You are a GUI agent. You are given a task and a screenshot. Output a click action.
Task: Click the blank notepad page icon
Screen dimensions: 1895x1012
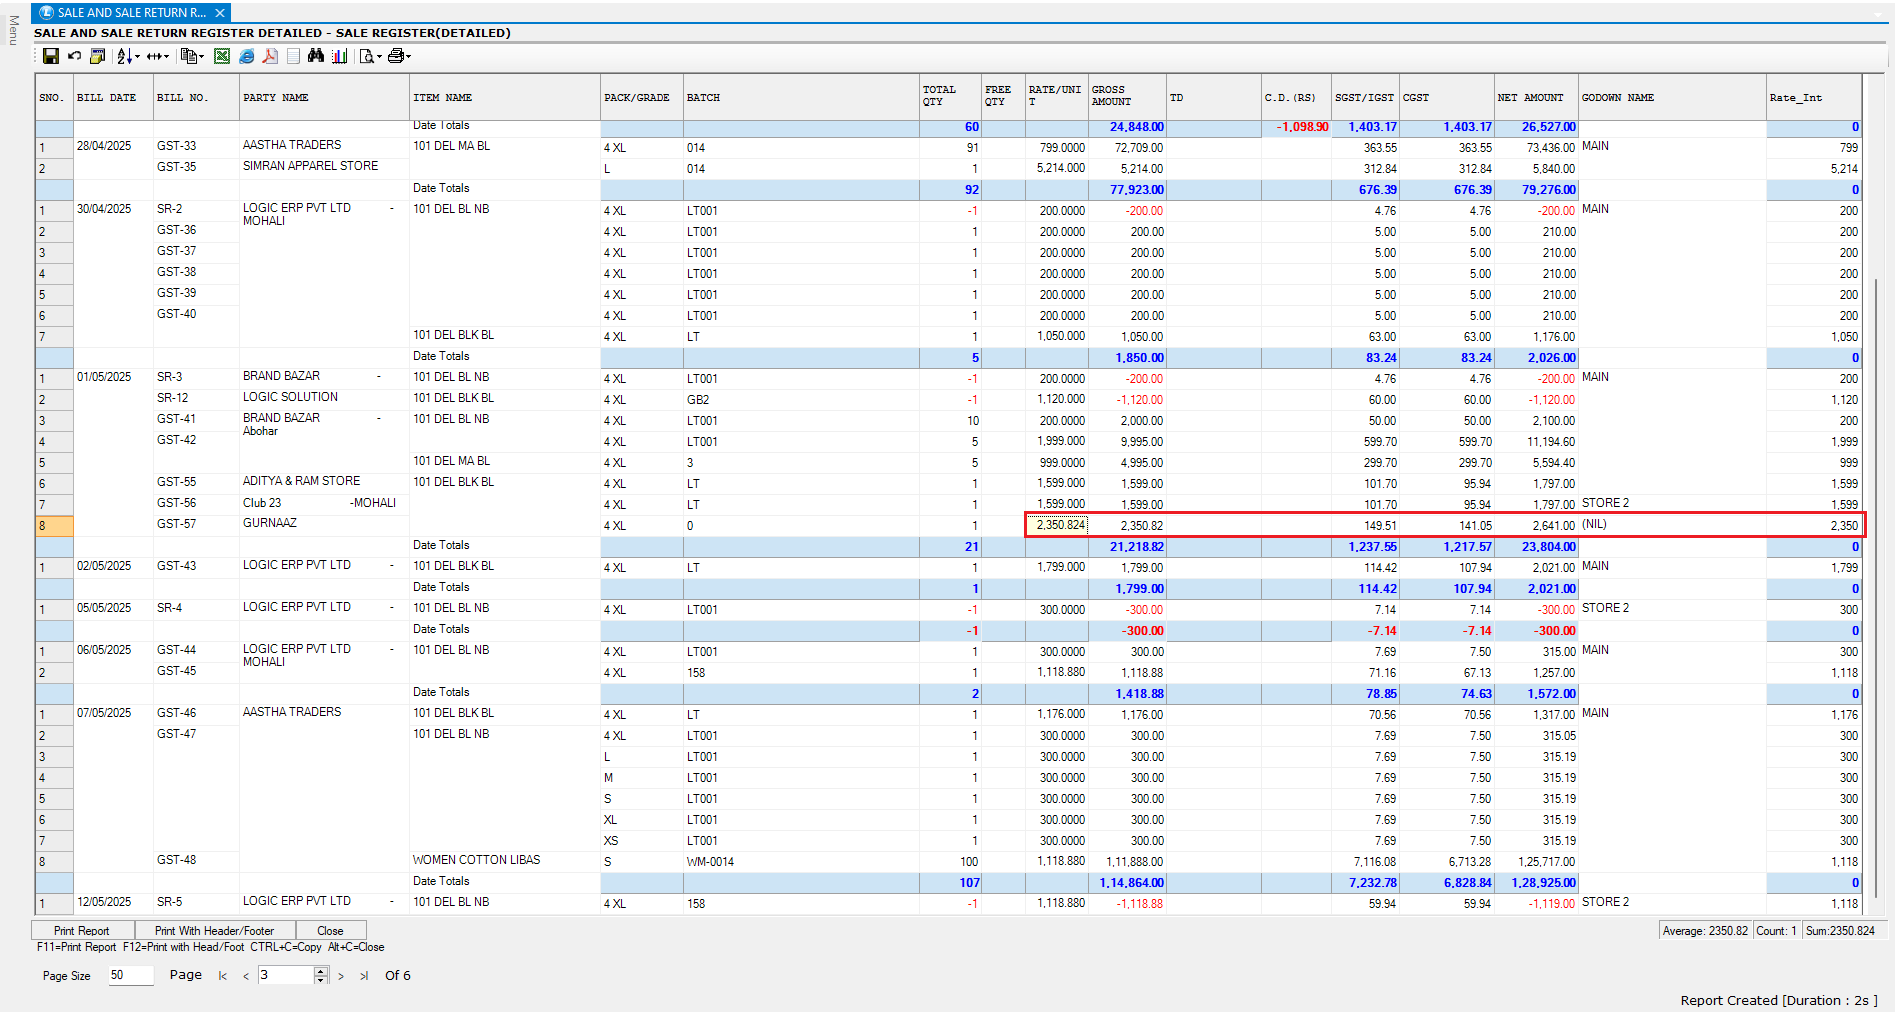tap(293, 56)
